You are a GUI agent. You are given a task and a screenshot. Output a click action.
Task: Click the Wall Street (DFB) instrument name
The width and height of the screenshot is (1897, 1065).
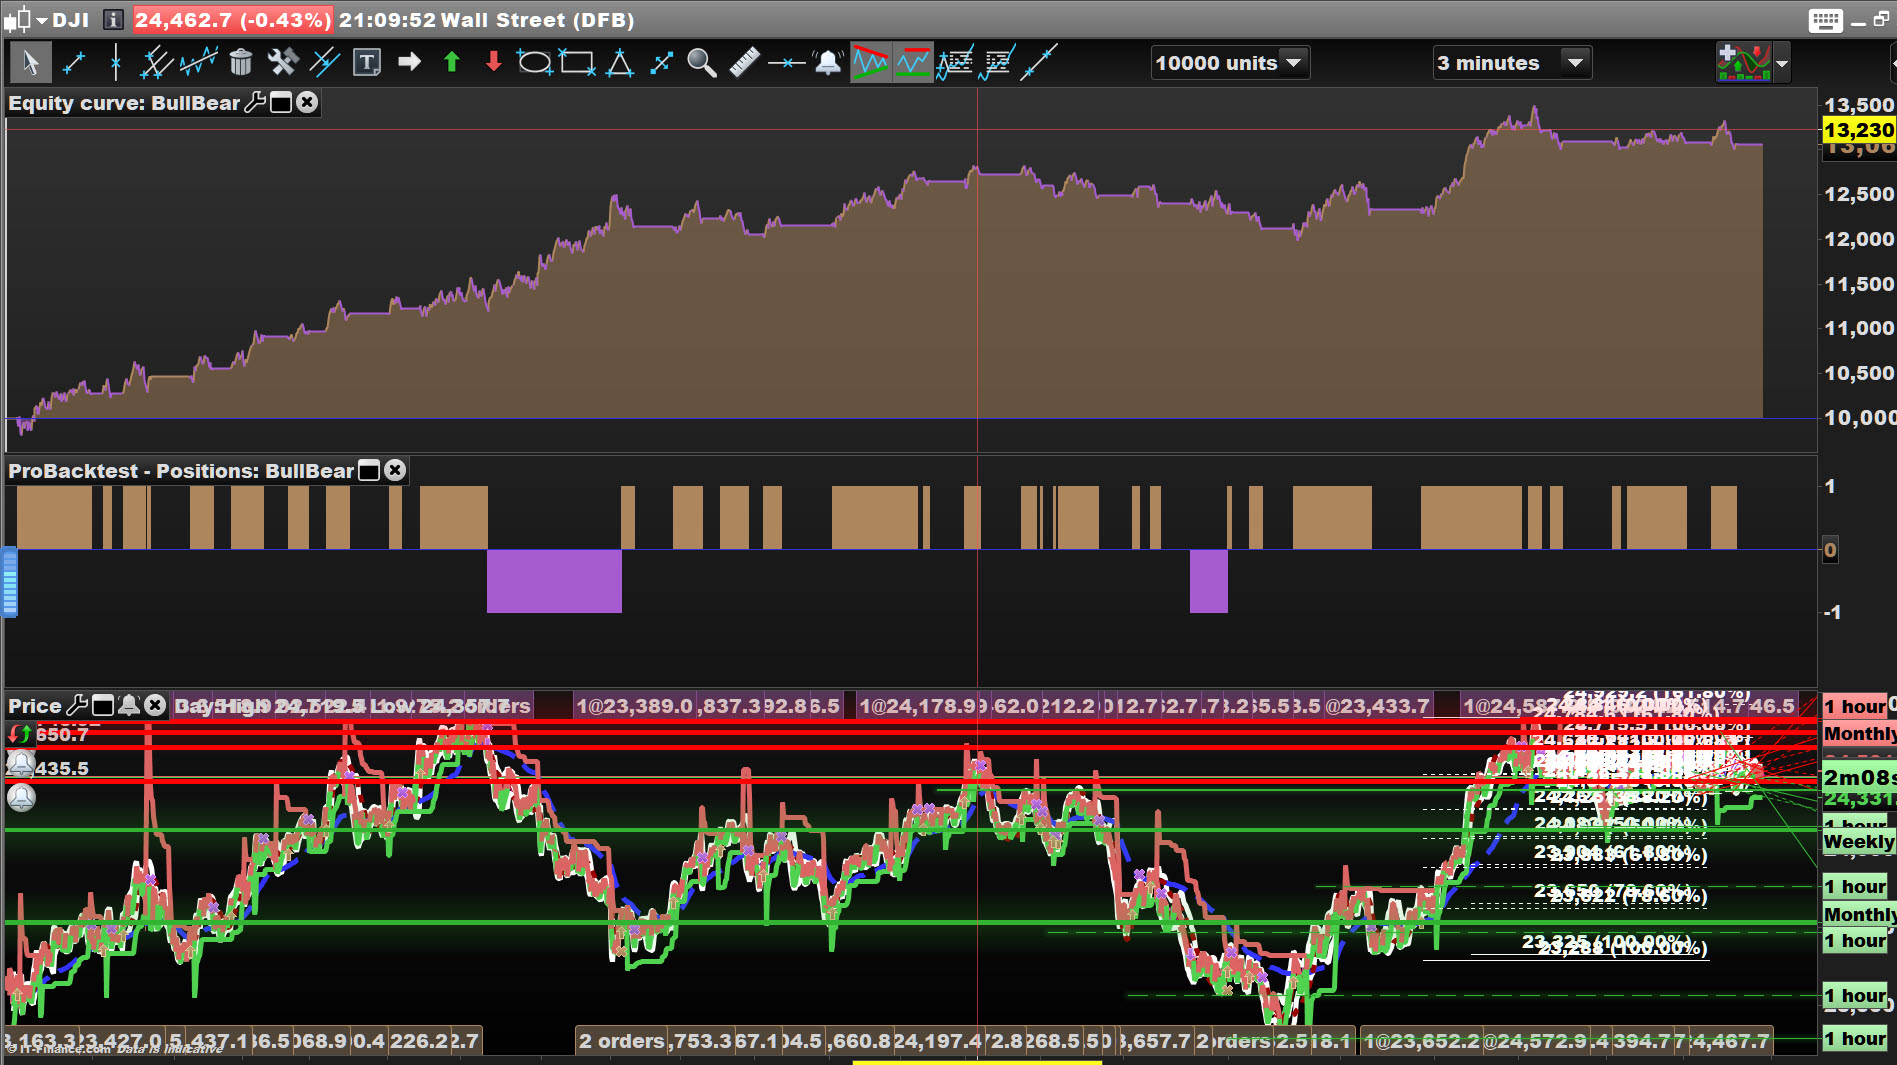pyautogui.click(x=537, y=20)
